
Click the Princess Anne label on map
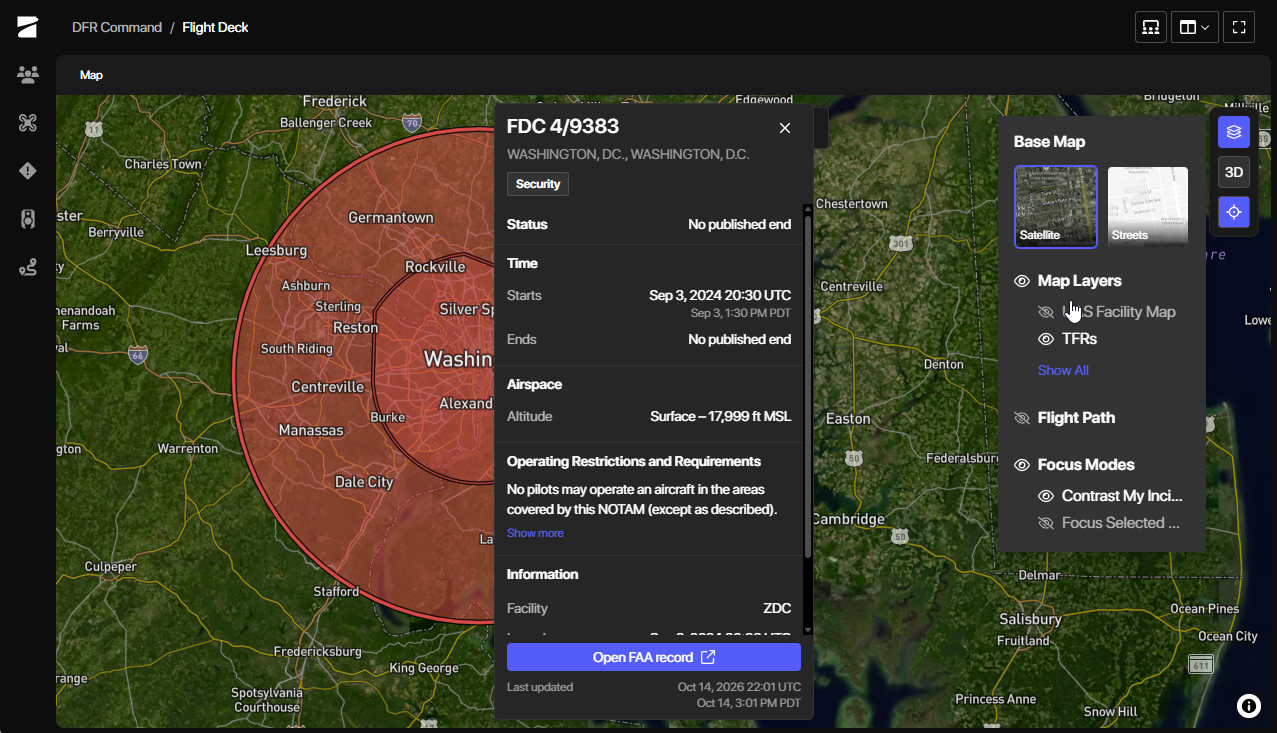tap(995, 699)
